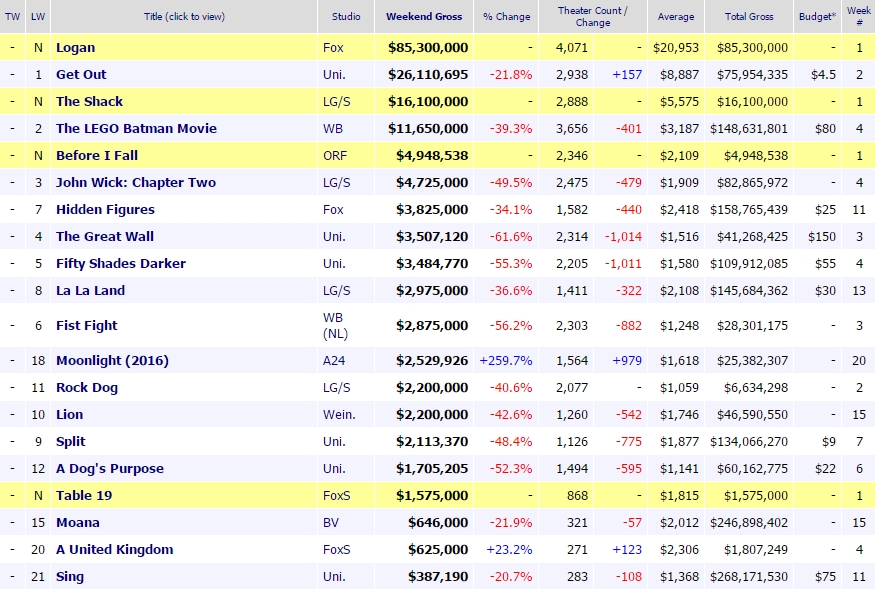Screen dimensions: 875x589
Task: Open the WB (NL) studio link
Action: [335, 325]
